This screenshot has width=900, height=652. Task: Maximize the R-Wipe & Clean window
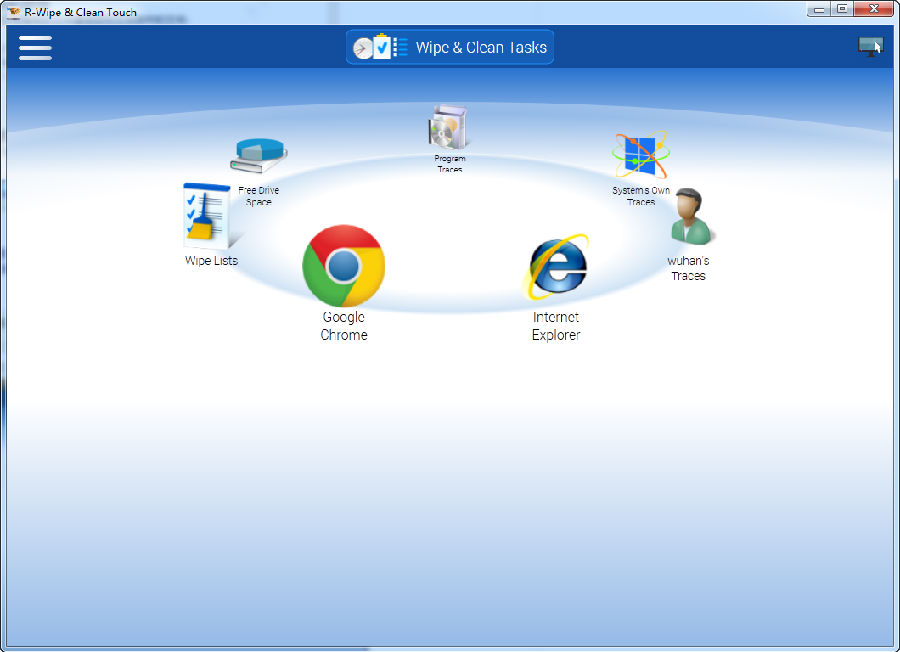click(x=841, y=9)
